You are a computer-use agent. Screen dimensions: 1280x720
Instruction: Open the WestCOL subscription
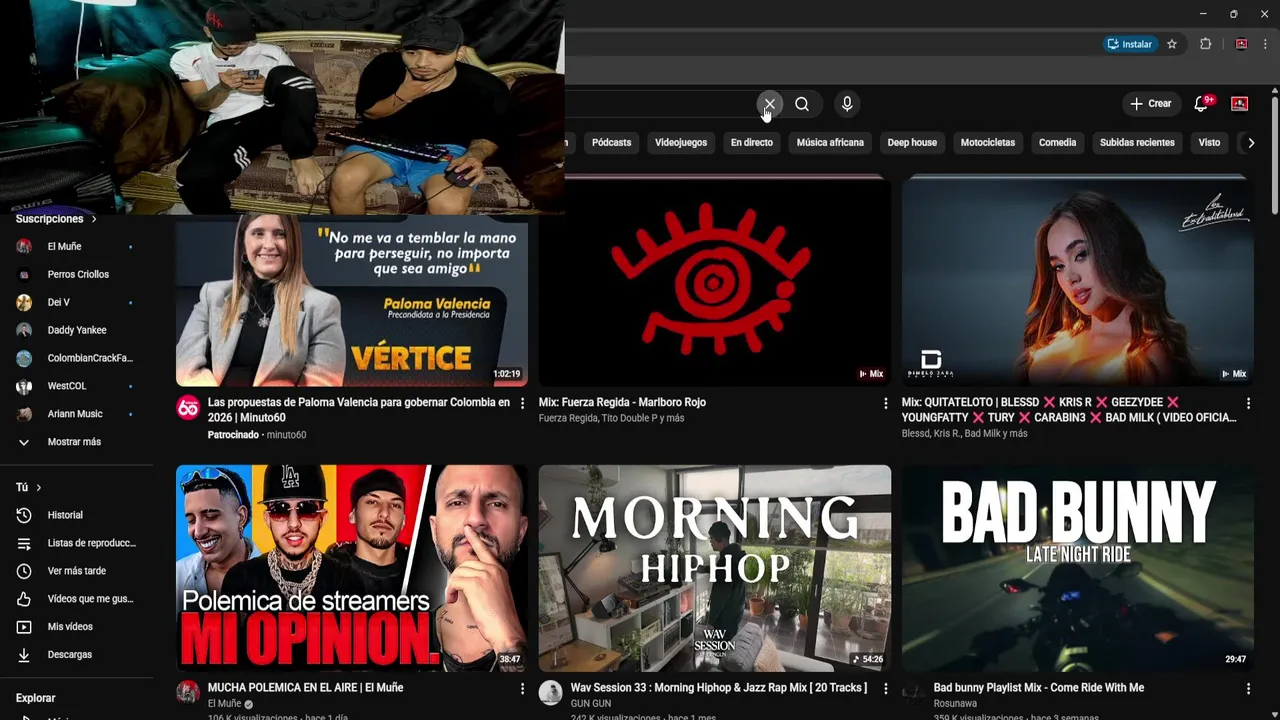click(76, 386)
